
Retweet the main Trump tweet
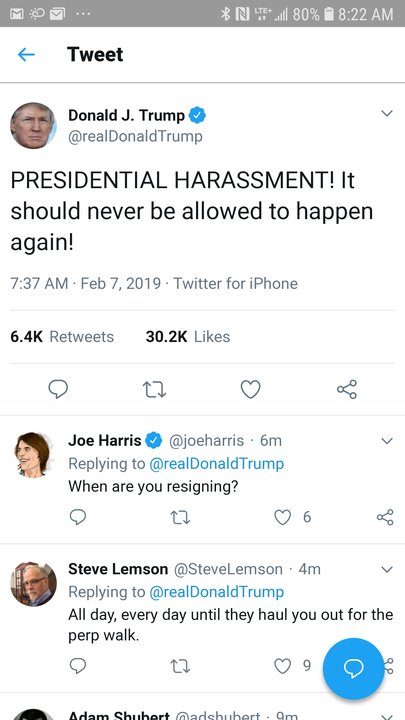(154, 389)
